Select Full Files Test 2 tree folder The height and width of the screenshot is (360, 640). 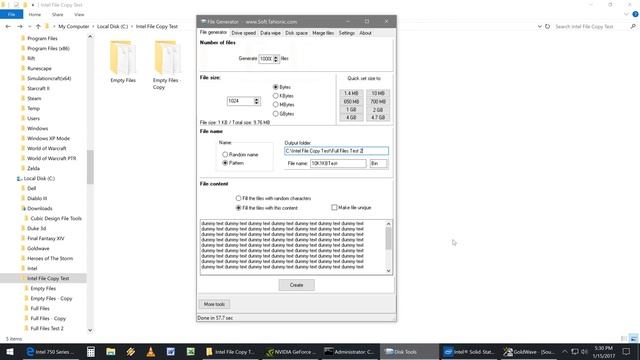tap(47, 329)
